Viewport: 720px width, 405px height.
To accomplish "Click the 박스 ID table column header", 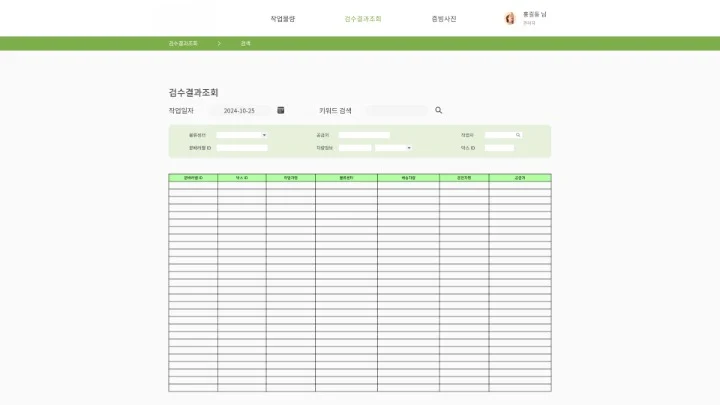I will 242,178.
